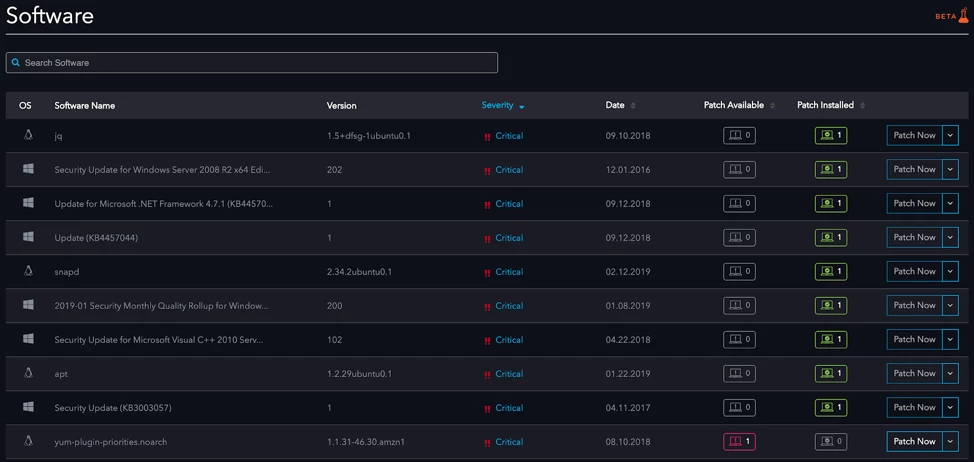Select the apt software name
Viewport: 974px width, 462px height.
pos(60,374)
